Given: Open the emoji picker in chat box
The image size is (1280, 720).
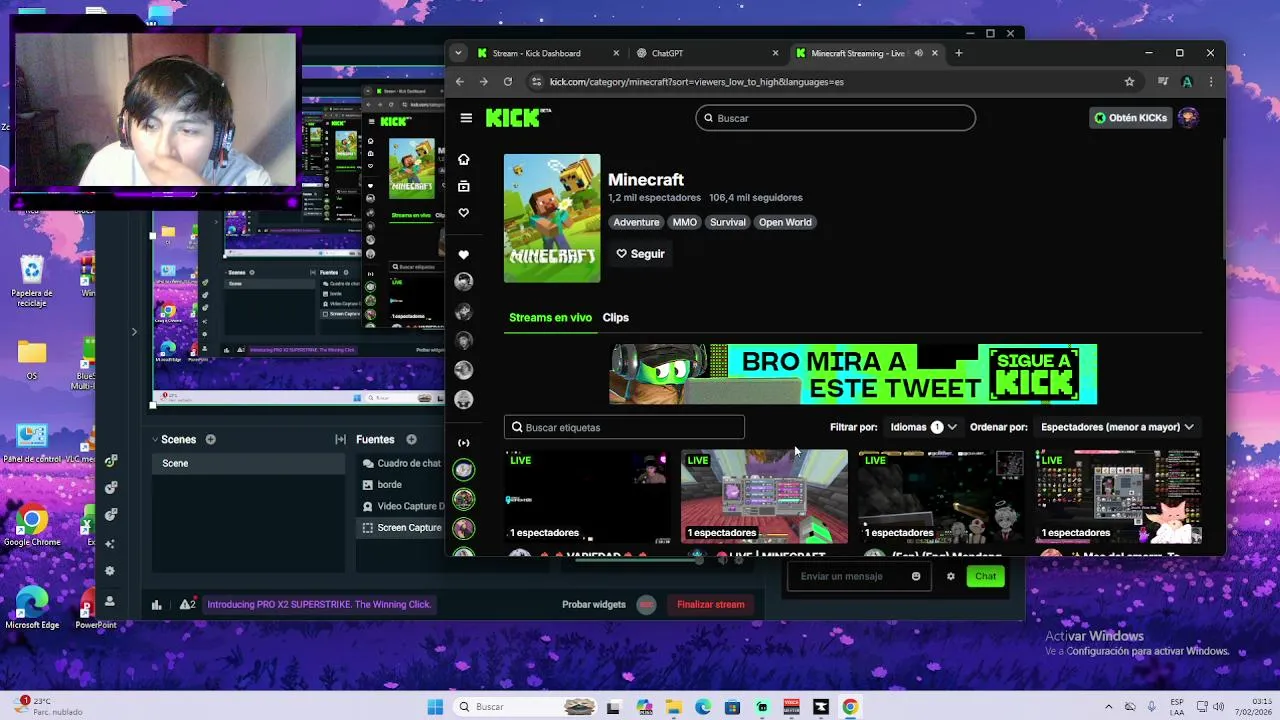Looking at the screenshot, I should point(916,576).
